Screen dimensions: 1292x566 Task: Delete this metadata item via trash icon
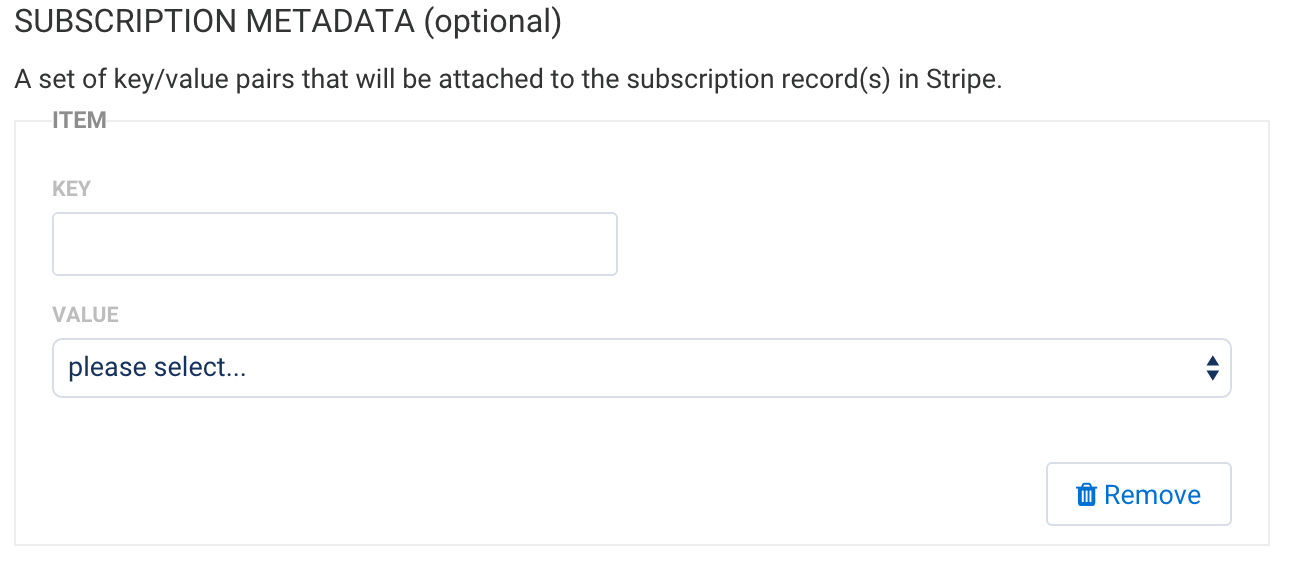(x=1086, y=495)
